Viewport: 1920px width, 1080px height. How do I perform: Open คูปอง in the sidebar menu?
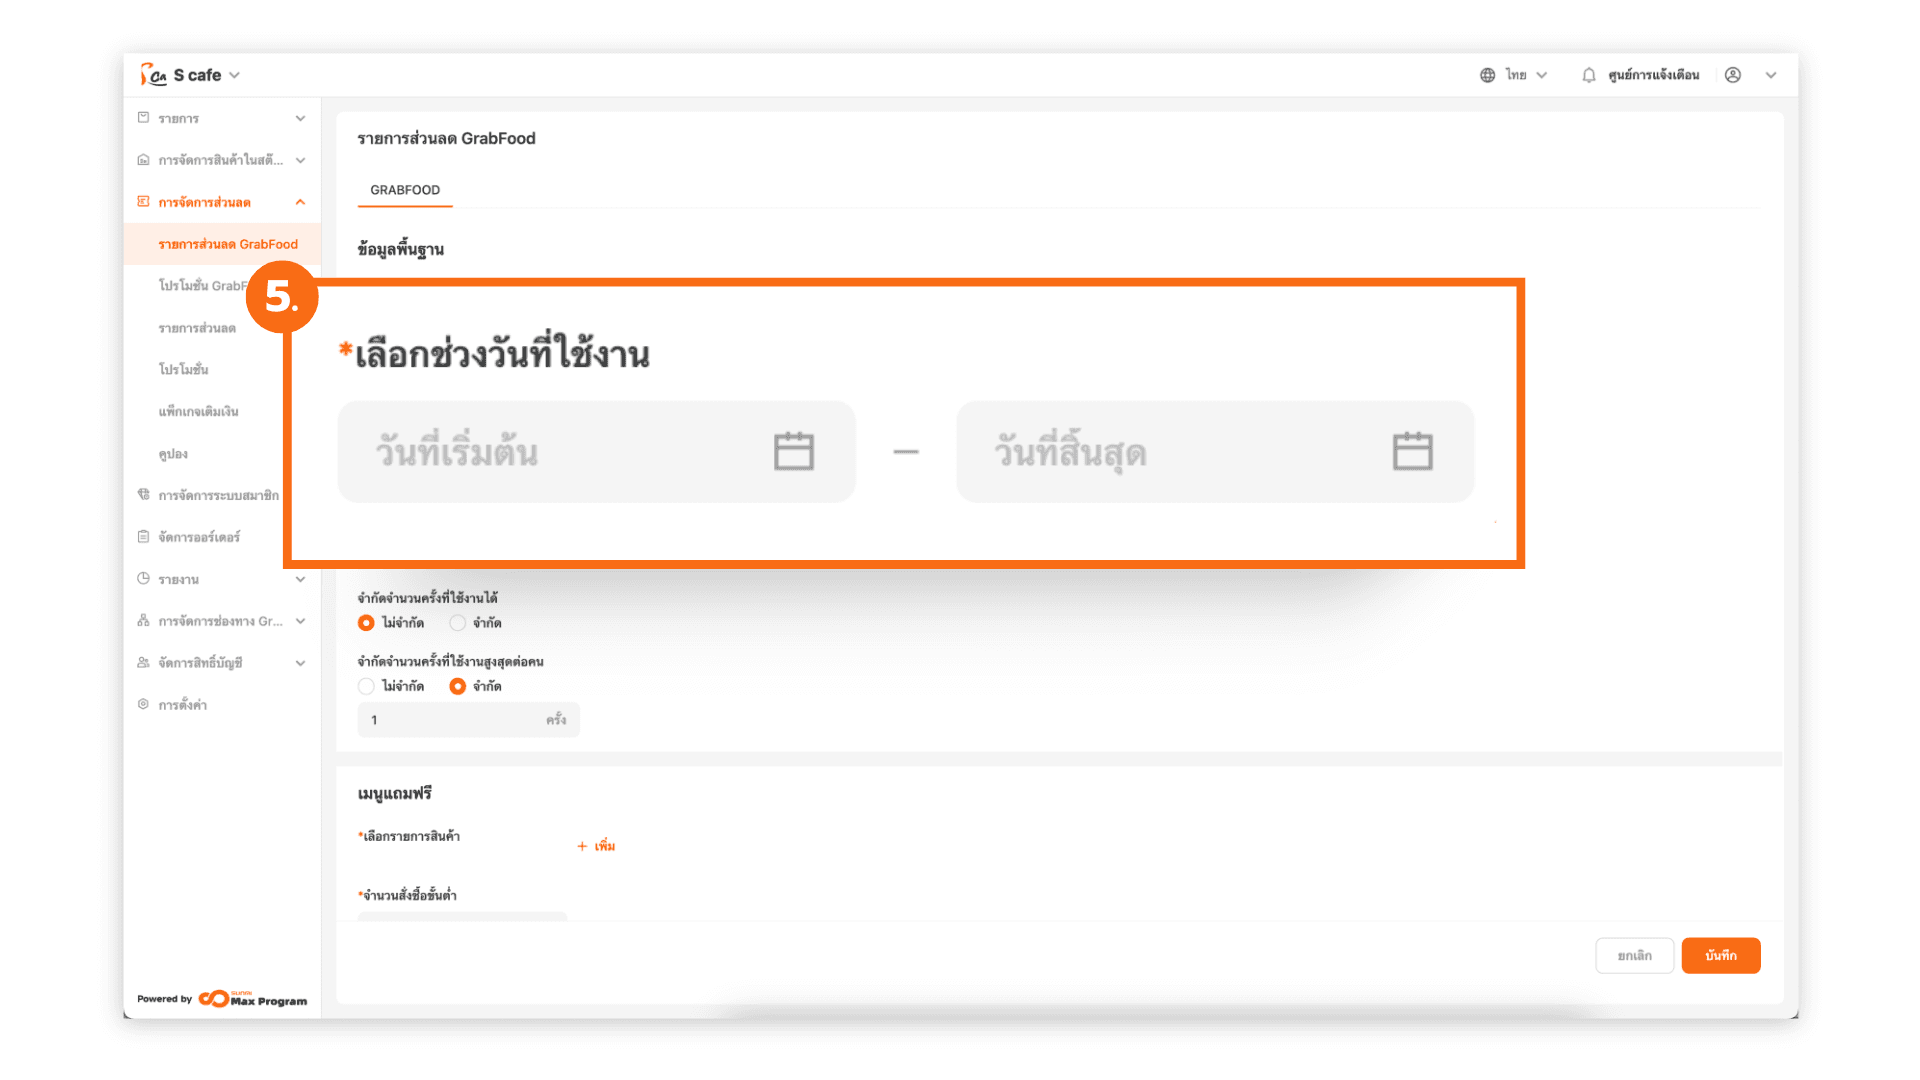pyautogui.click(x=173, y=454)
